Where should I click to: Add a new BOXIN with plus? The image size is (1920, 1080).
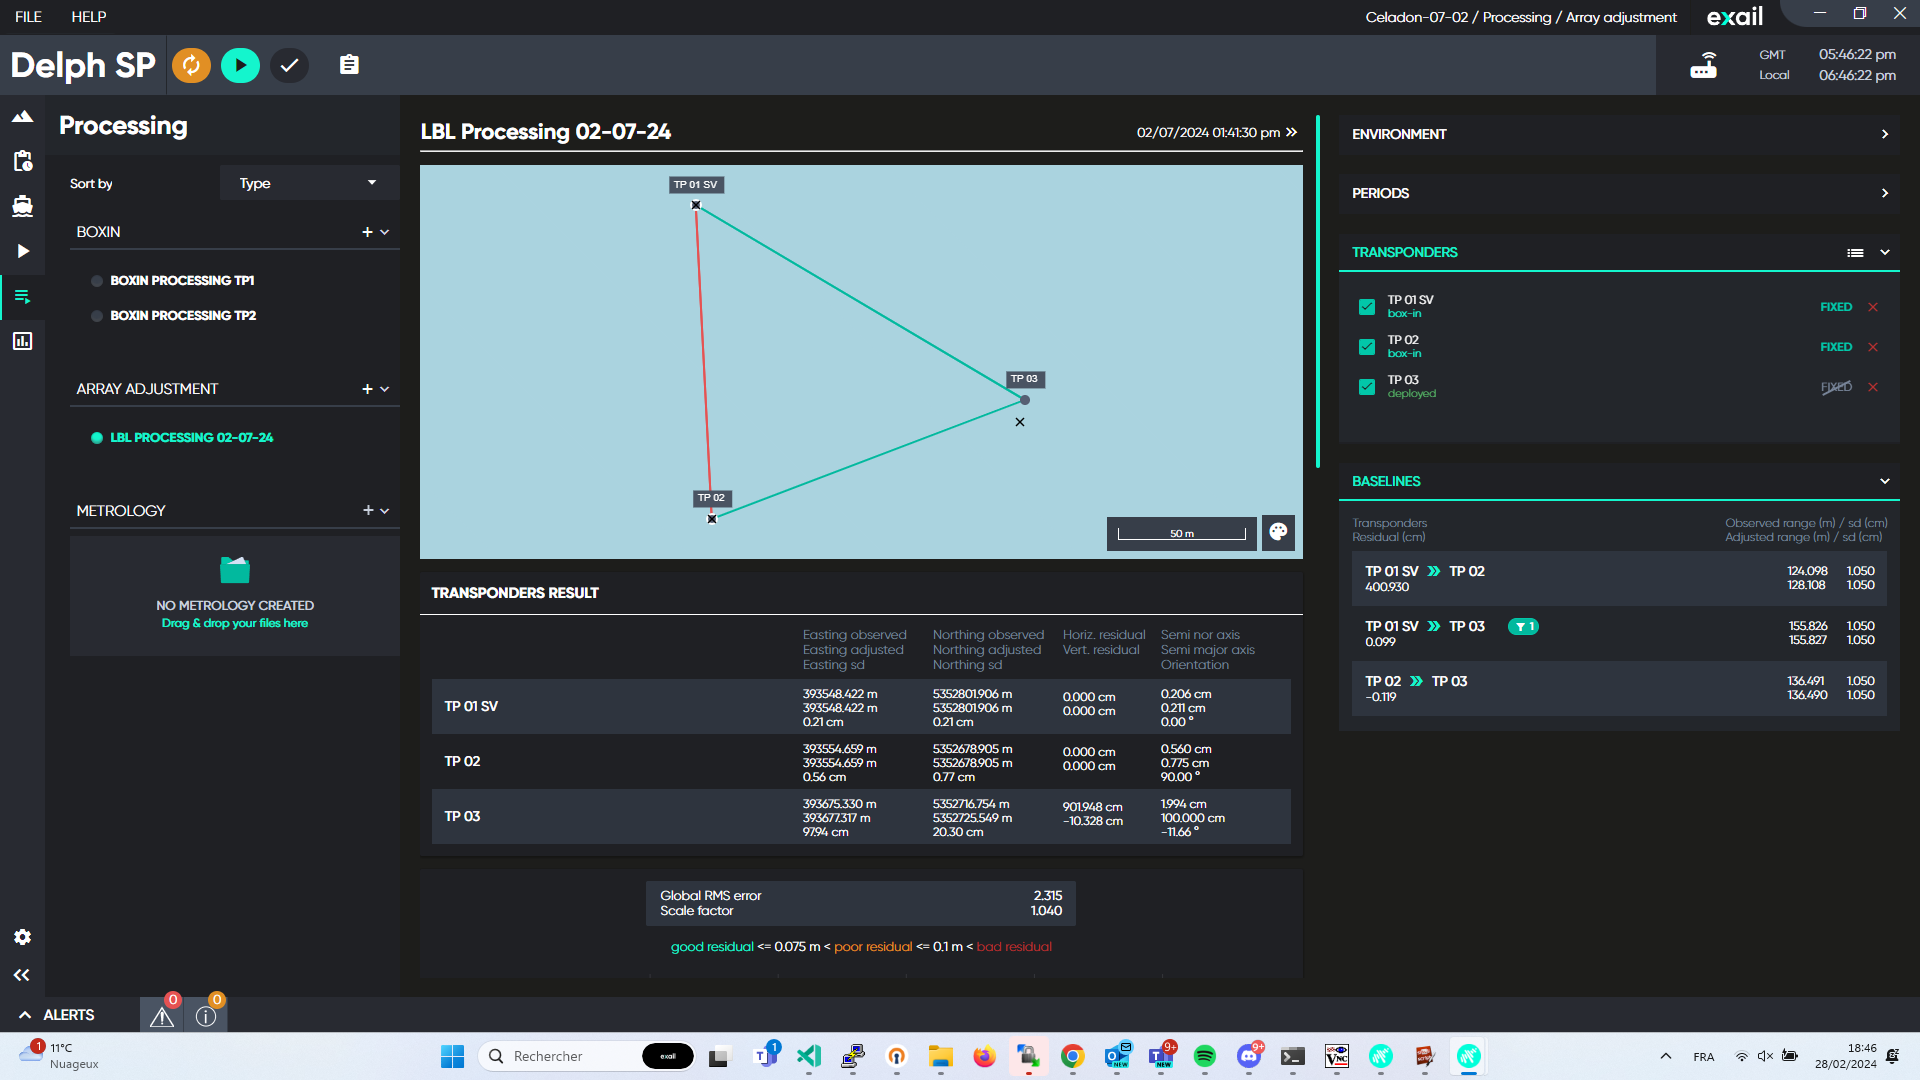click(x=367, y=232)
